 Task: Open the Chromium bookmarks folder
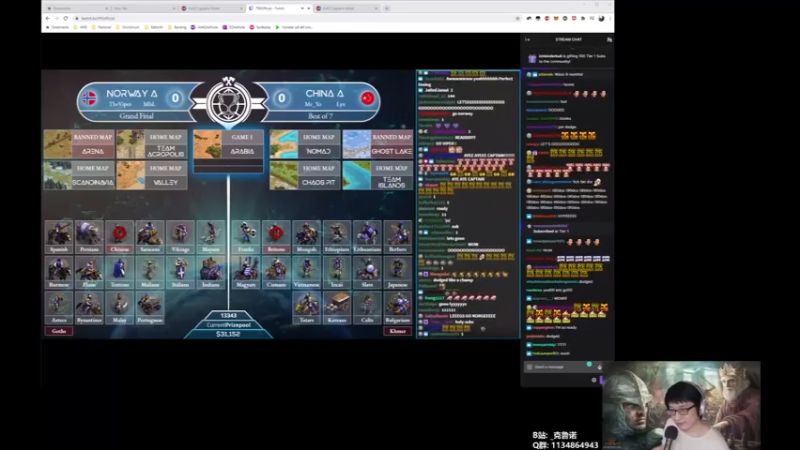(x=128, y=27)
